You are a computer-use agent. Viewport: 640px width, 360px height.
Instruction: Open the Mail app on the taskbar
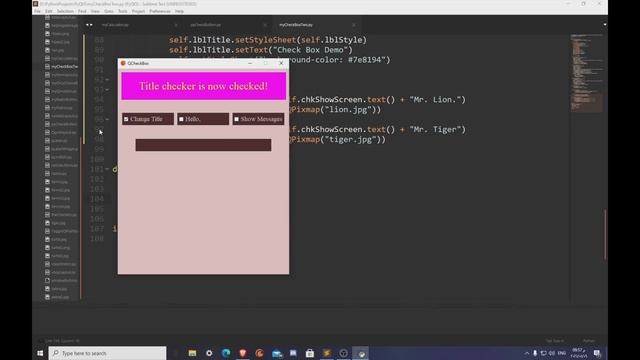click(x=277, y=353)
